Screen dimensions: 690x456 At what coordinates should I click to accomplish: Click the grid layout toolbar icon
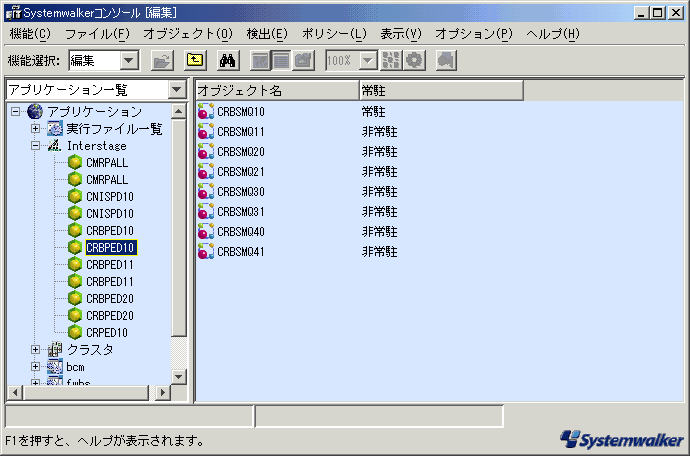point(391,60)
